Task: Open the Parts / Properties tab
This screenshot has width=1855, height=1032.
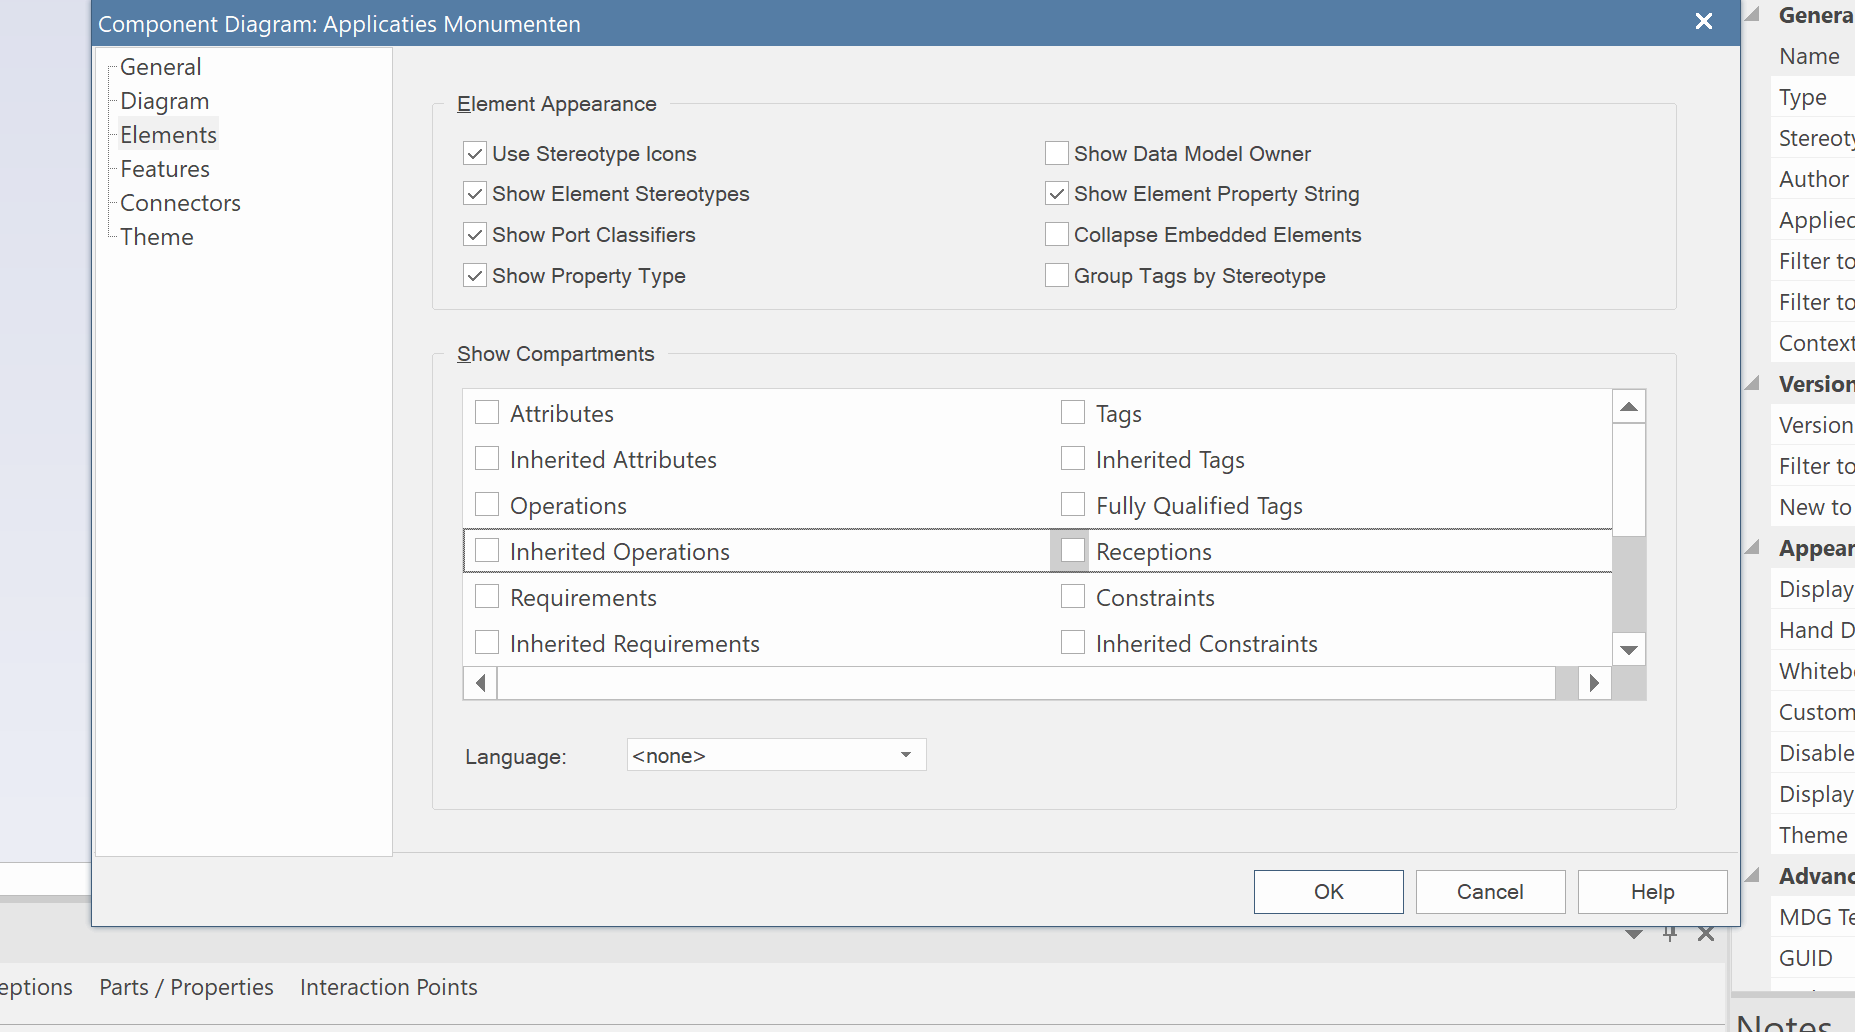Action: tap(186, 987)
